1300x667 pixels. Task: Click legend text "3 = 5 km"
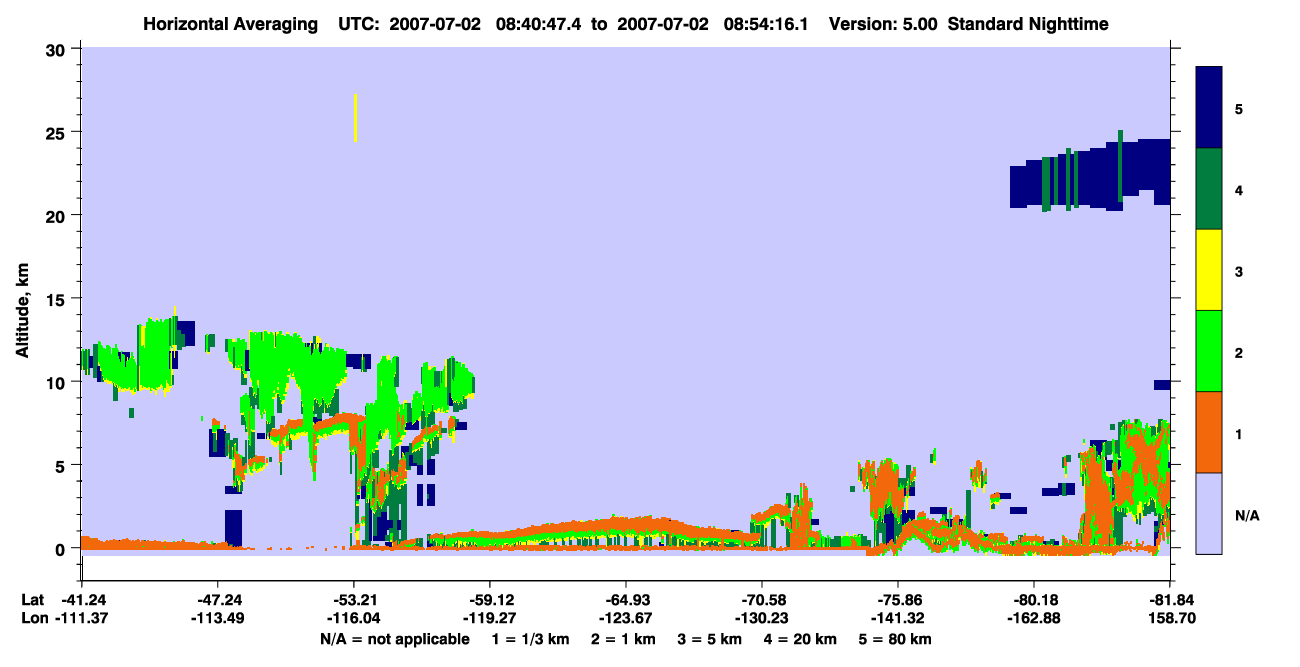[710, 639]
